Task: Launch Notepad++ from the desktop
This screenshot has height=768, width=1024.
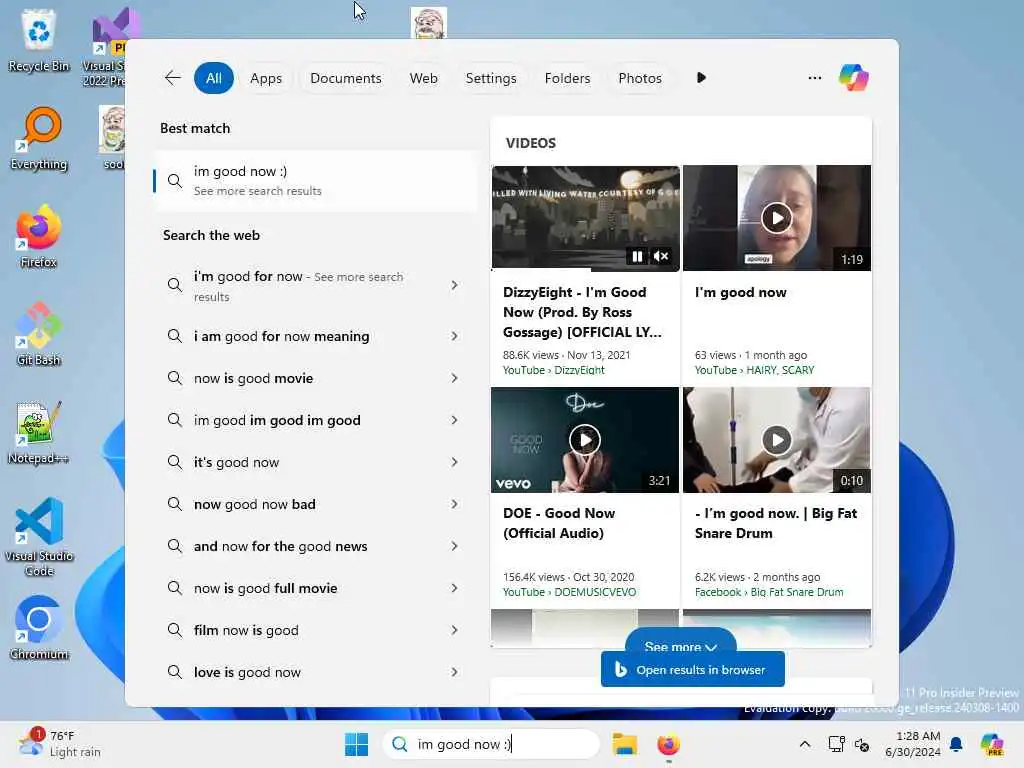Action: pyautogui.click(x=39, y=432)
